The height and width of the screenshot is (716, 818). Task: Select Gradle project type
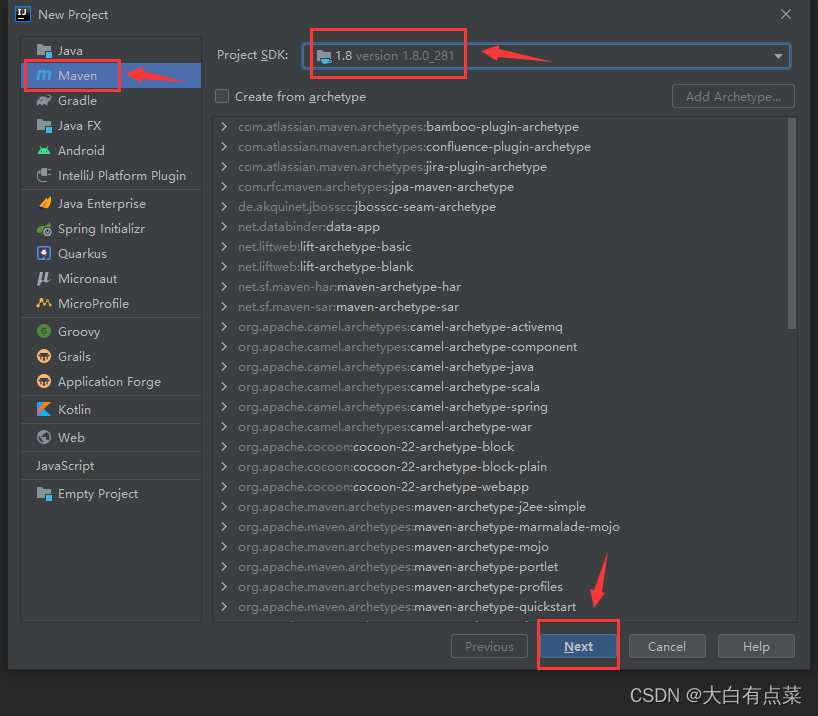[x=111, y=101]
